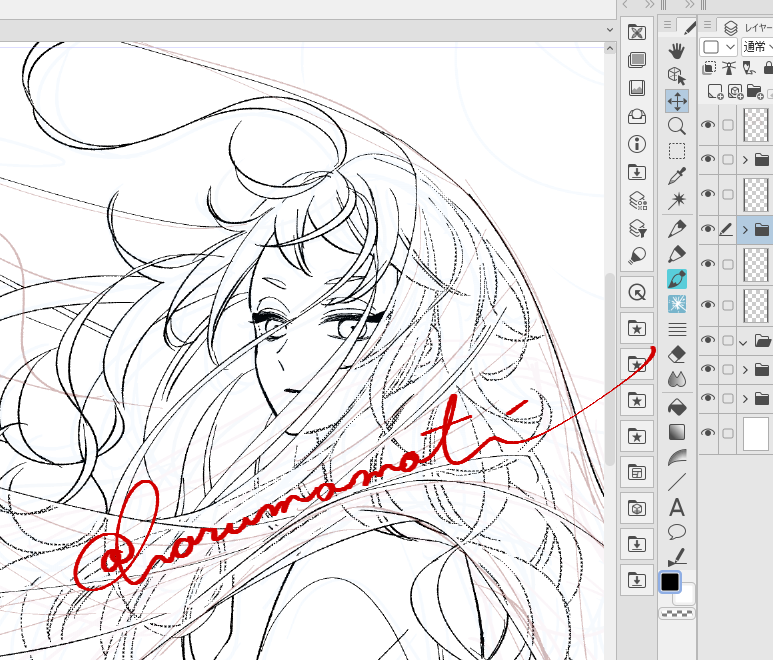Viewport: 773px width, 660px height.
Task: Select the curved Contour line paint tool
Action: tap(677, 457)
